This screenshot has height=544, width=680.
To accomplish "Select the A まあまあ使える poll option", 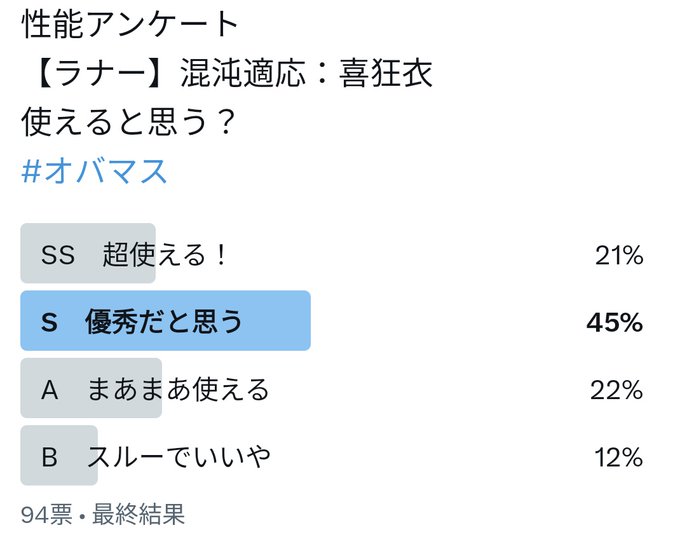I will click(x=332, y=388).
